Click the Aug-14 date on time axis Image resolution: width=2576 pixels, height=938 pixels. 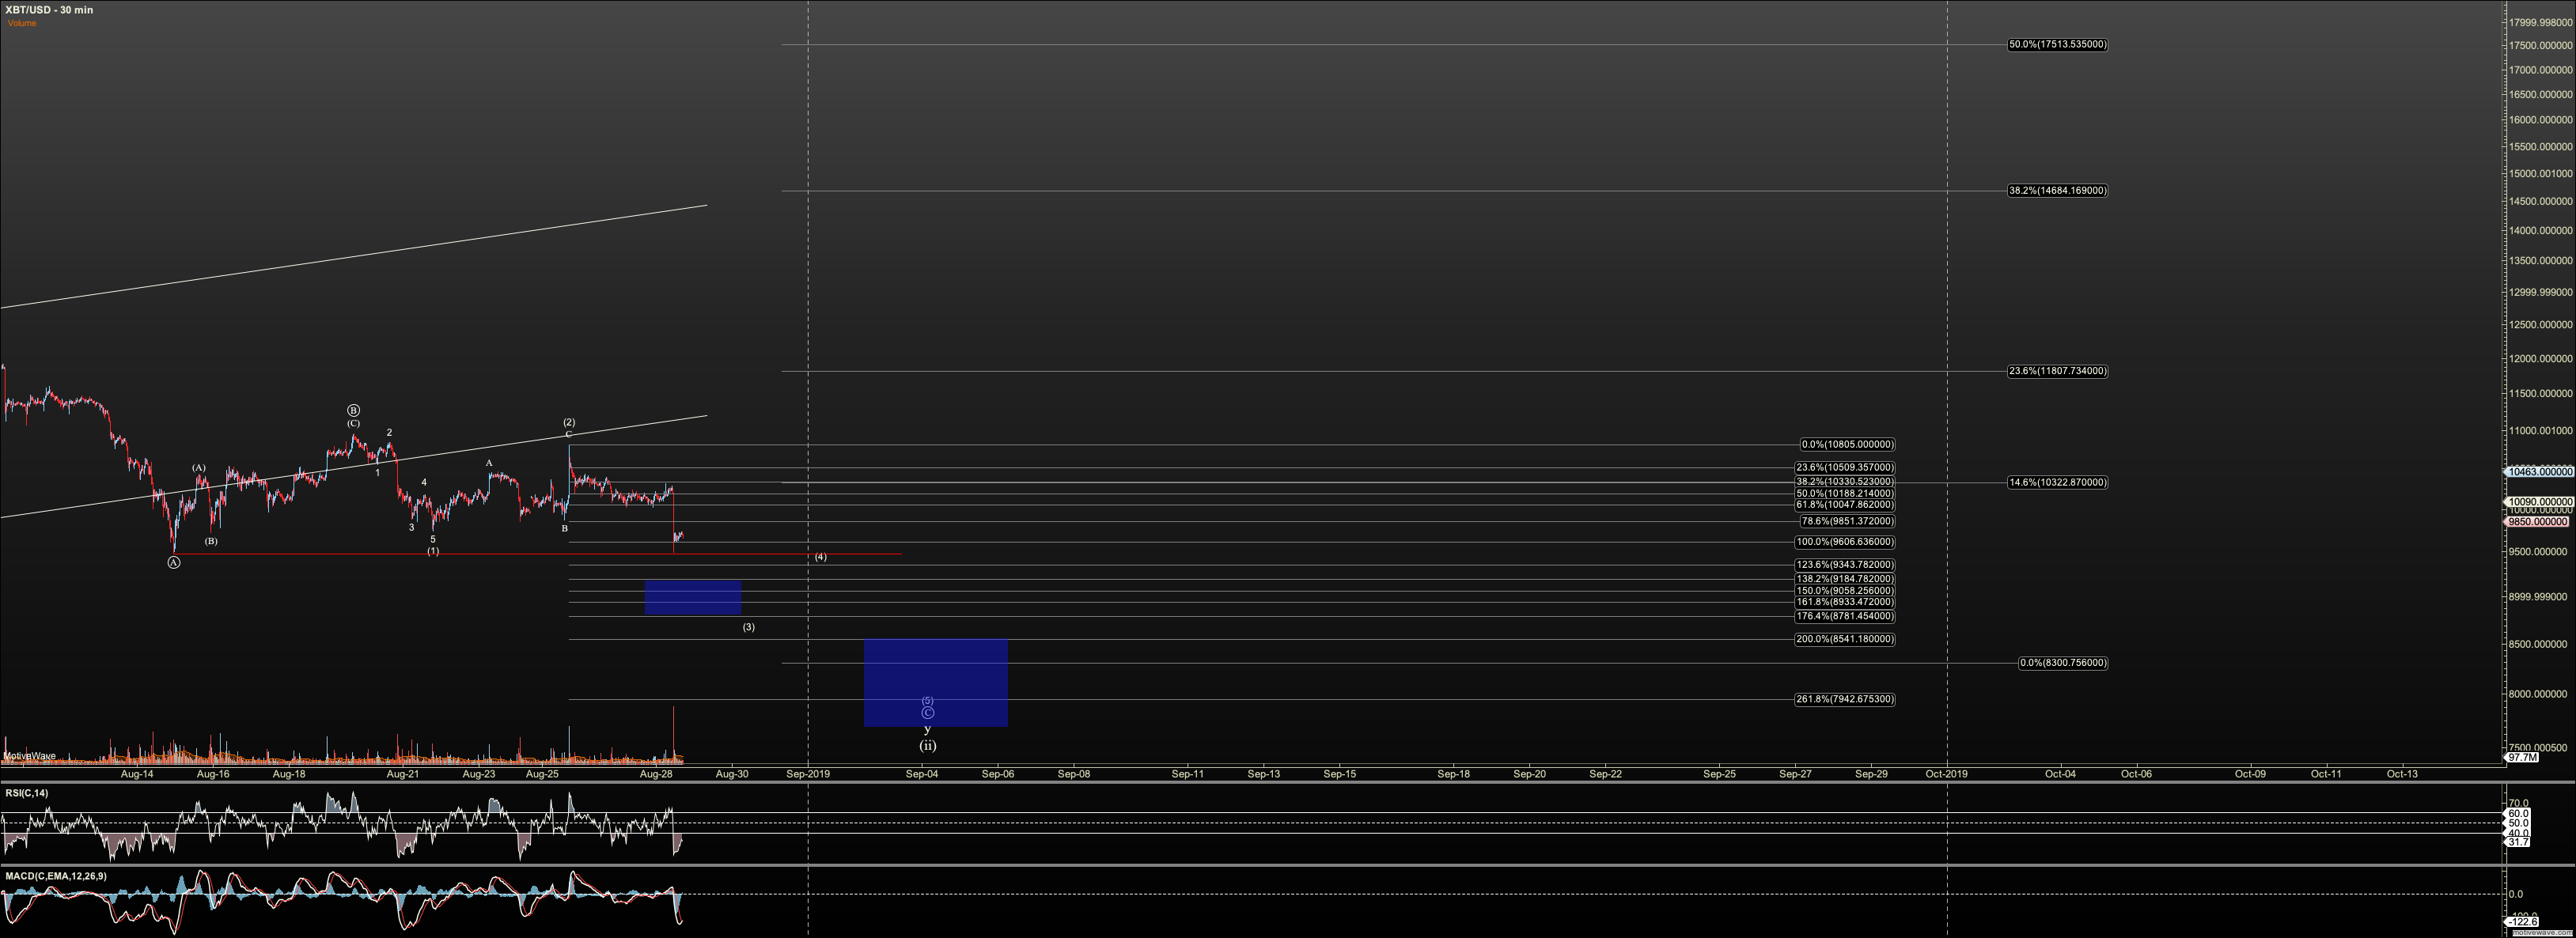click(137, 774)
